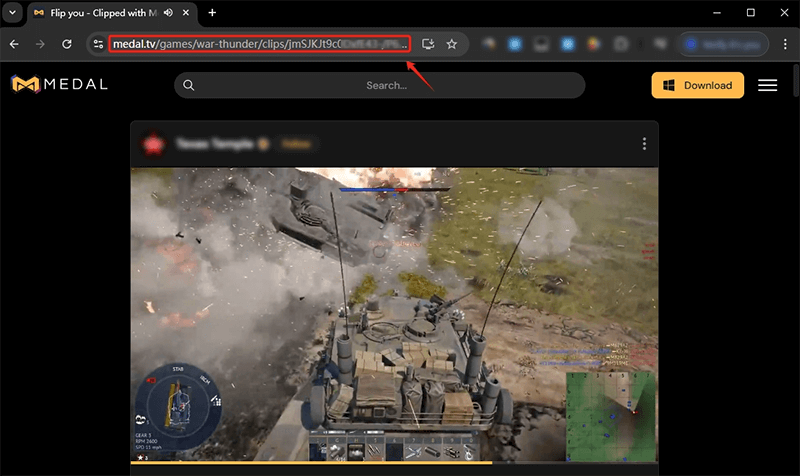Click the first browser extension icon
800x476 pixels.
(489, 44)
